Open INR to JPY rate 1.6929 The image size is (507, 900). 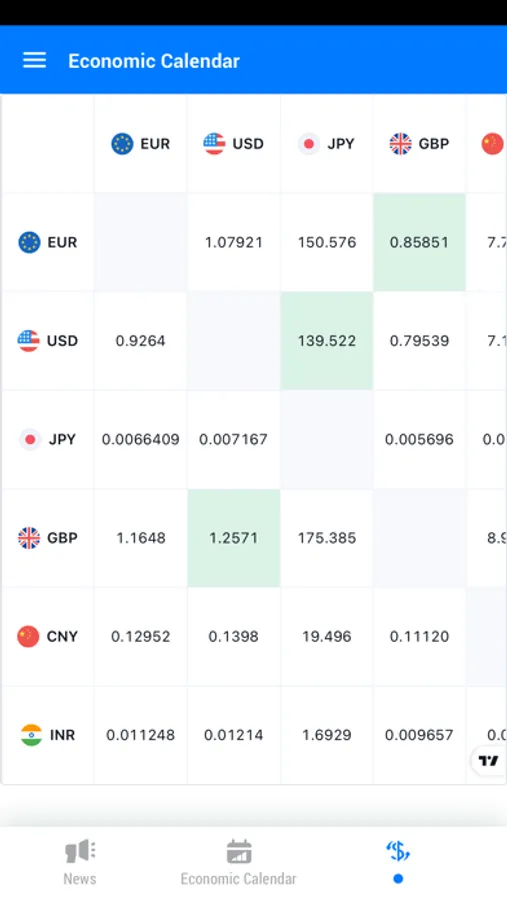327,735
